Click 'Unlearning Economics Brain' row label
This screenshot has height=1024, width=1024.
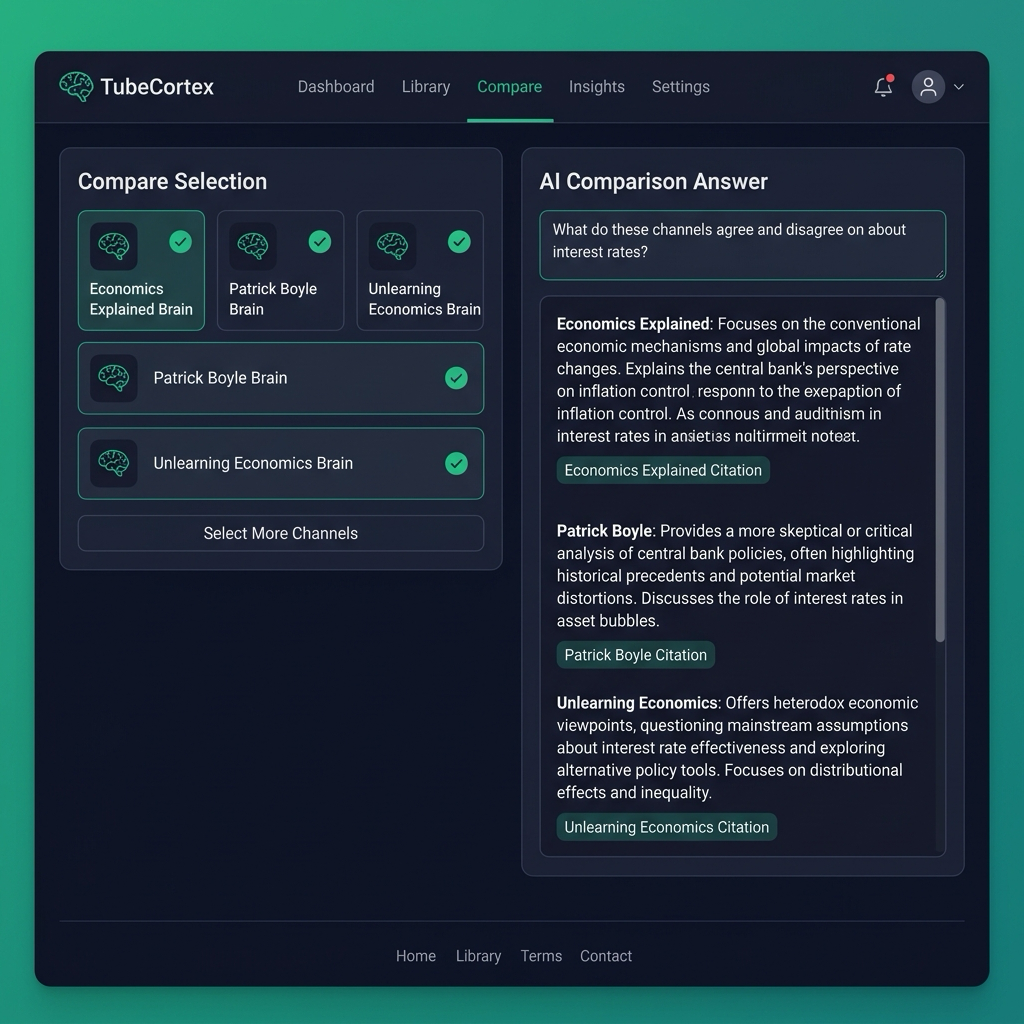253,464
